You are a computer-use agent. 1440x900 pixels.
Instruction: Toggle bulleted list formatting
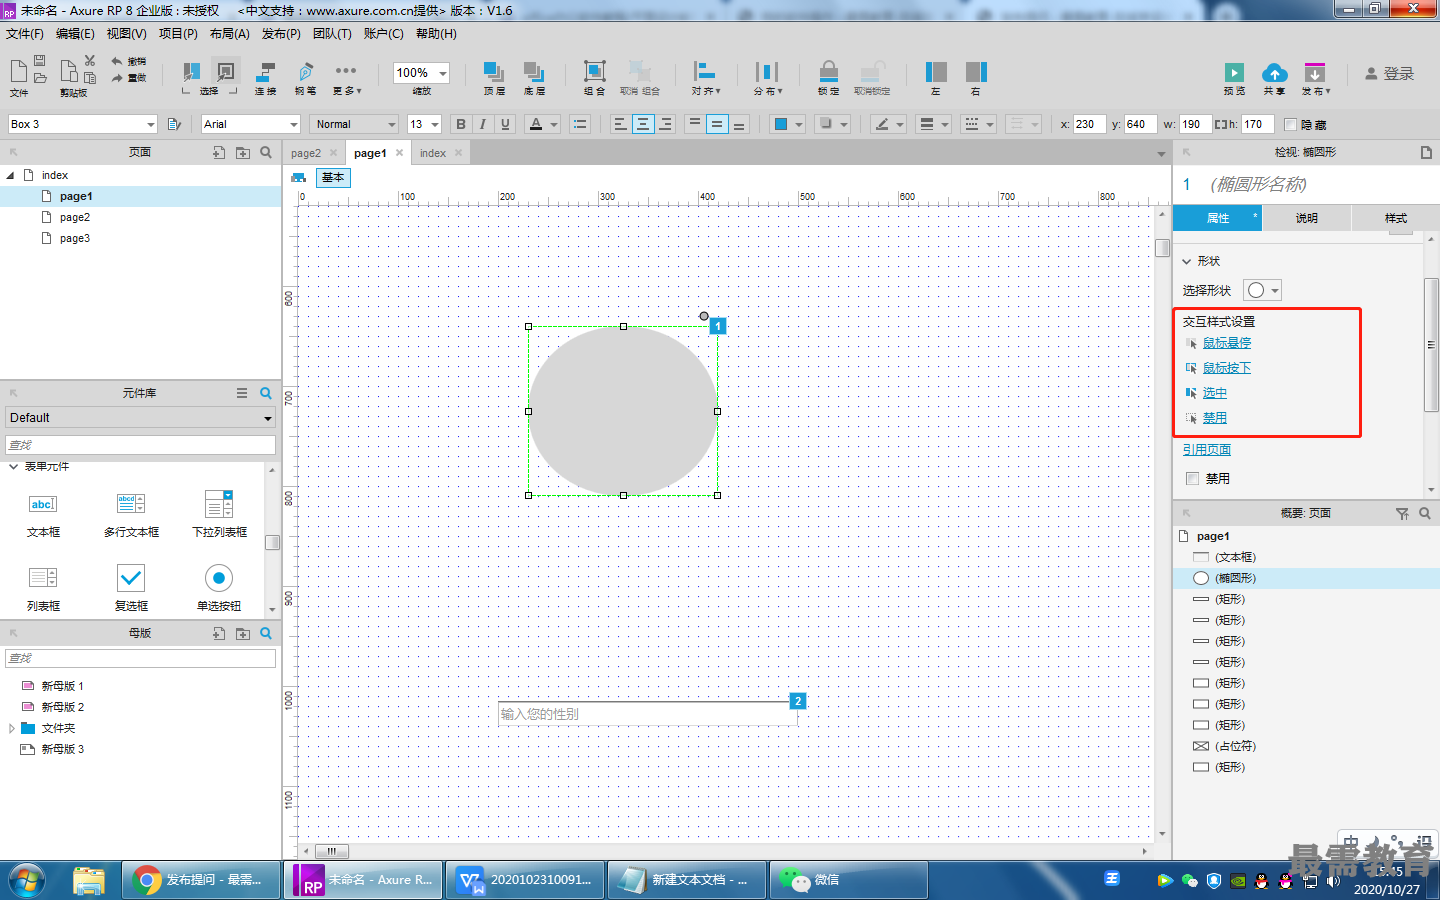[x=579, y=124]
